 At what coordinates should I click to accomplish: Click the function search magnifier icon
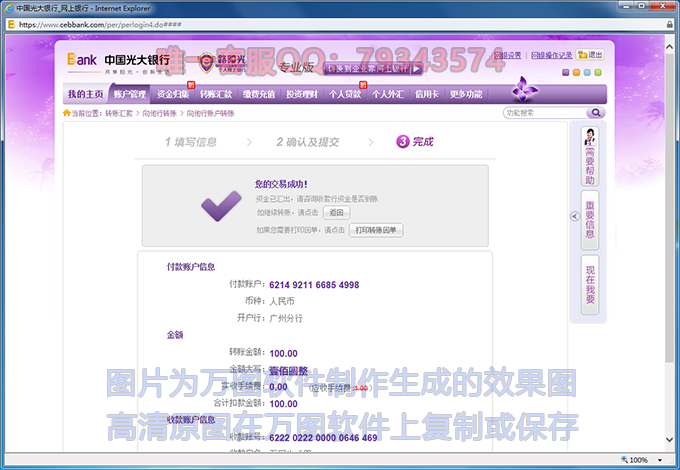(596, 113)
